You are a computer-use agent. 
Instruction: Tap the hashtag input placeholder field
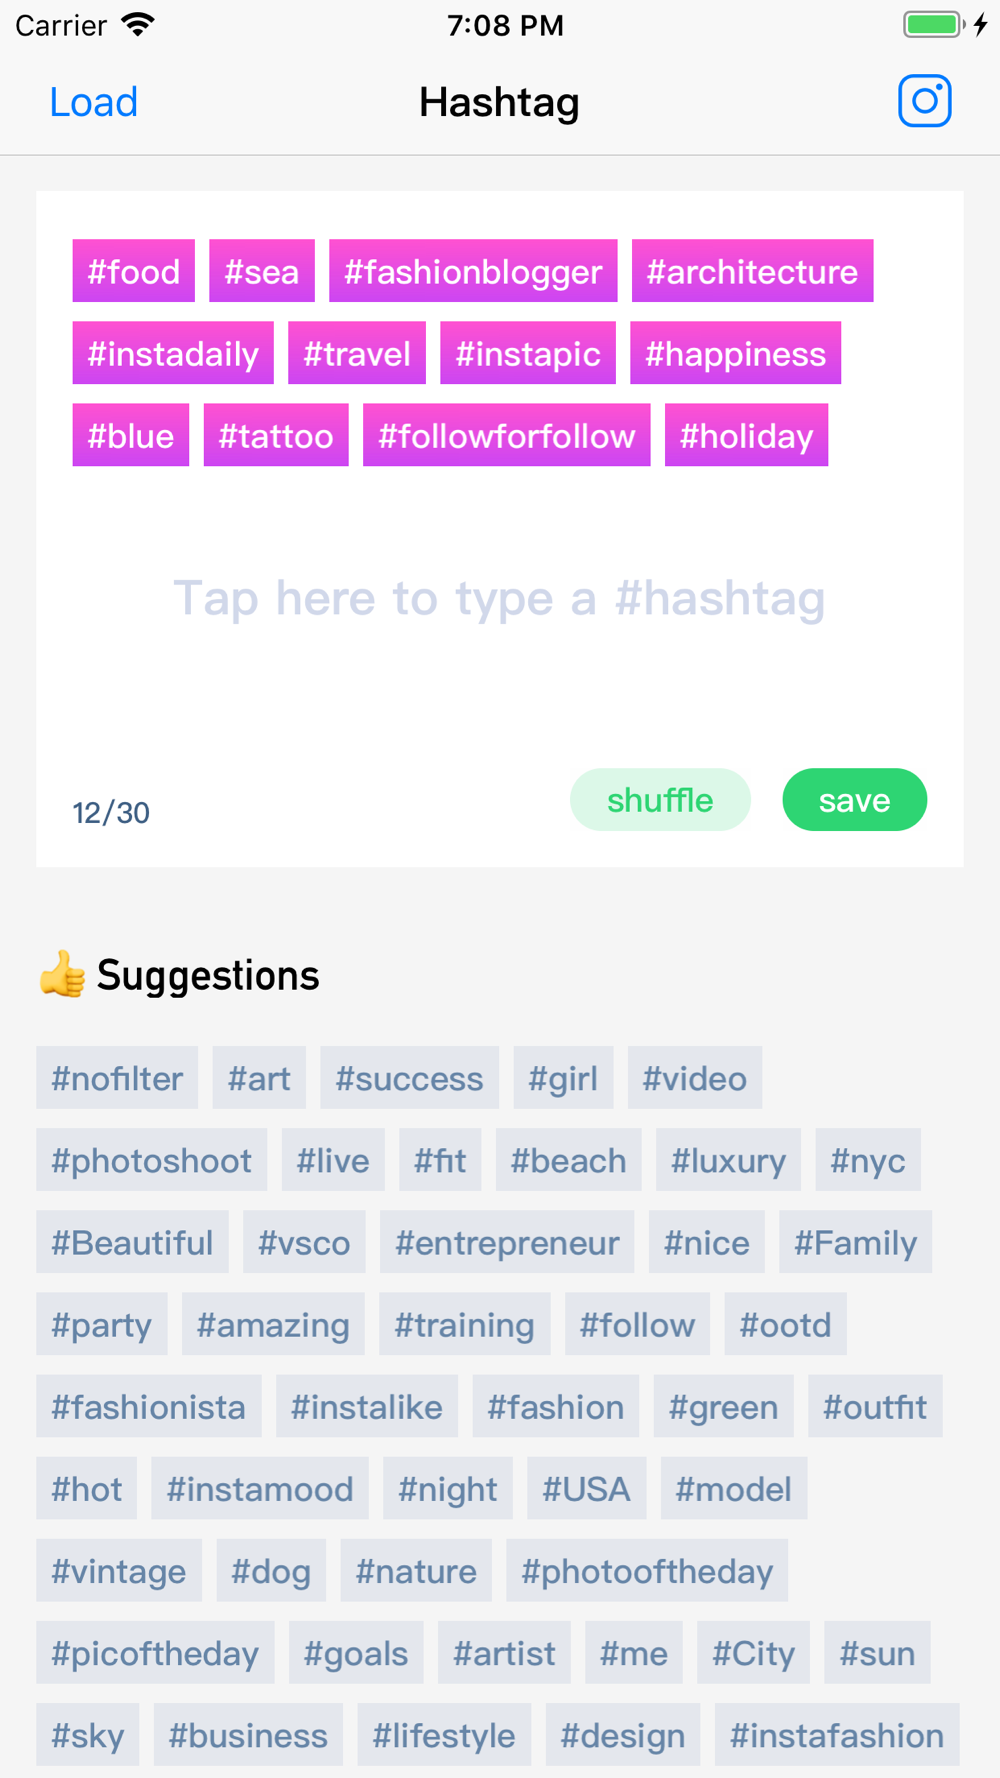coord(499,598)
